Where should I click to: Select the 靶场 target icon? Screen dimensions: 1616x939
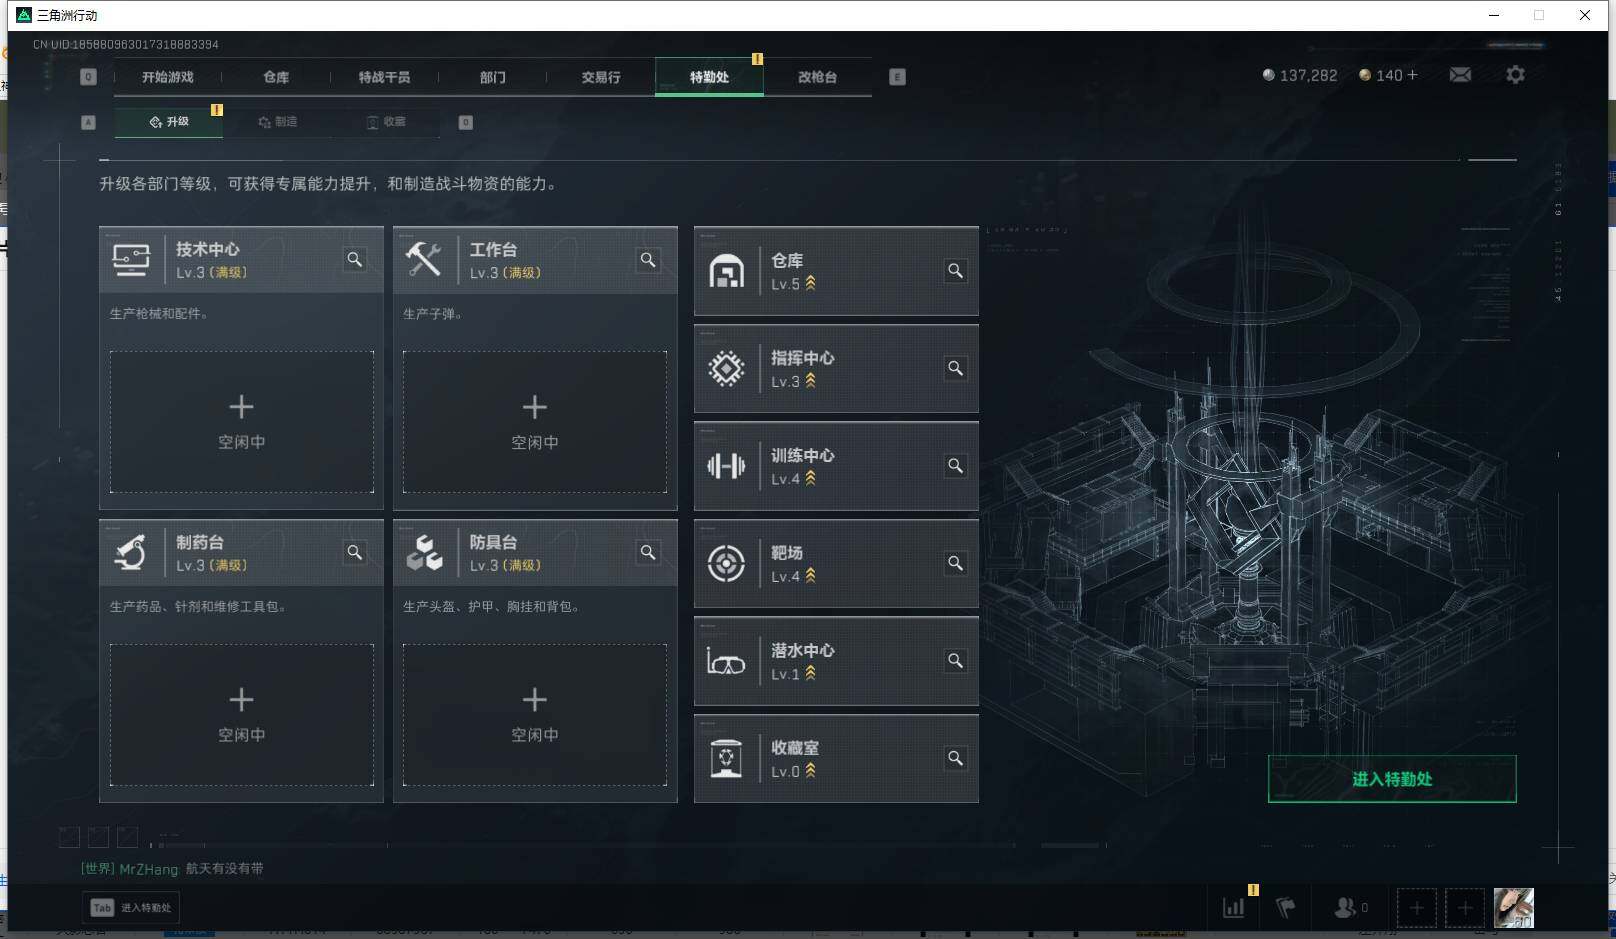tap(727, 564)
